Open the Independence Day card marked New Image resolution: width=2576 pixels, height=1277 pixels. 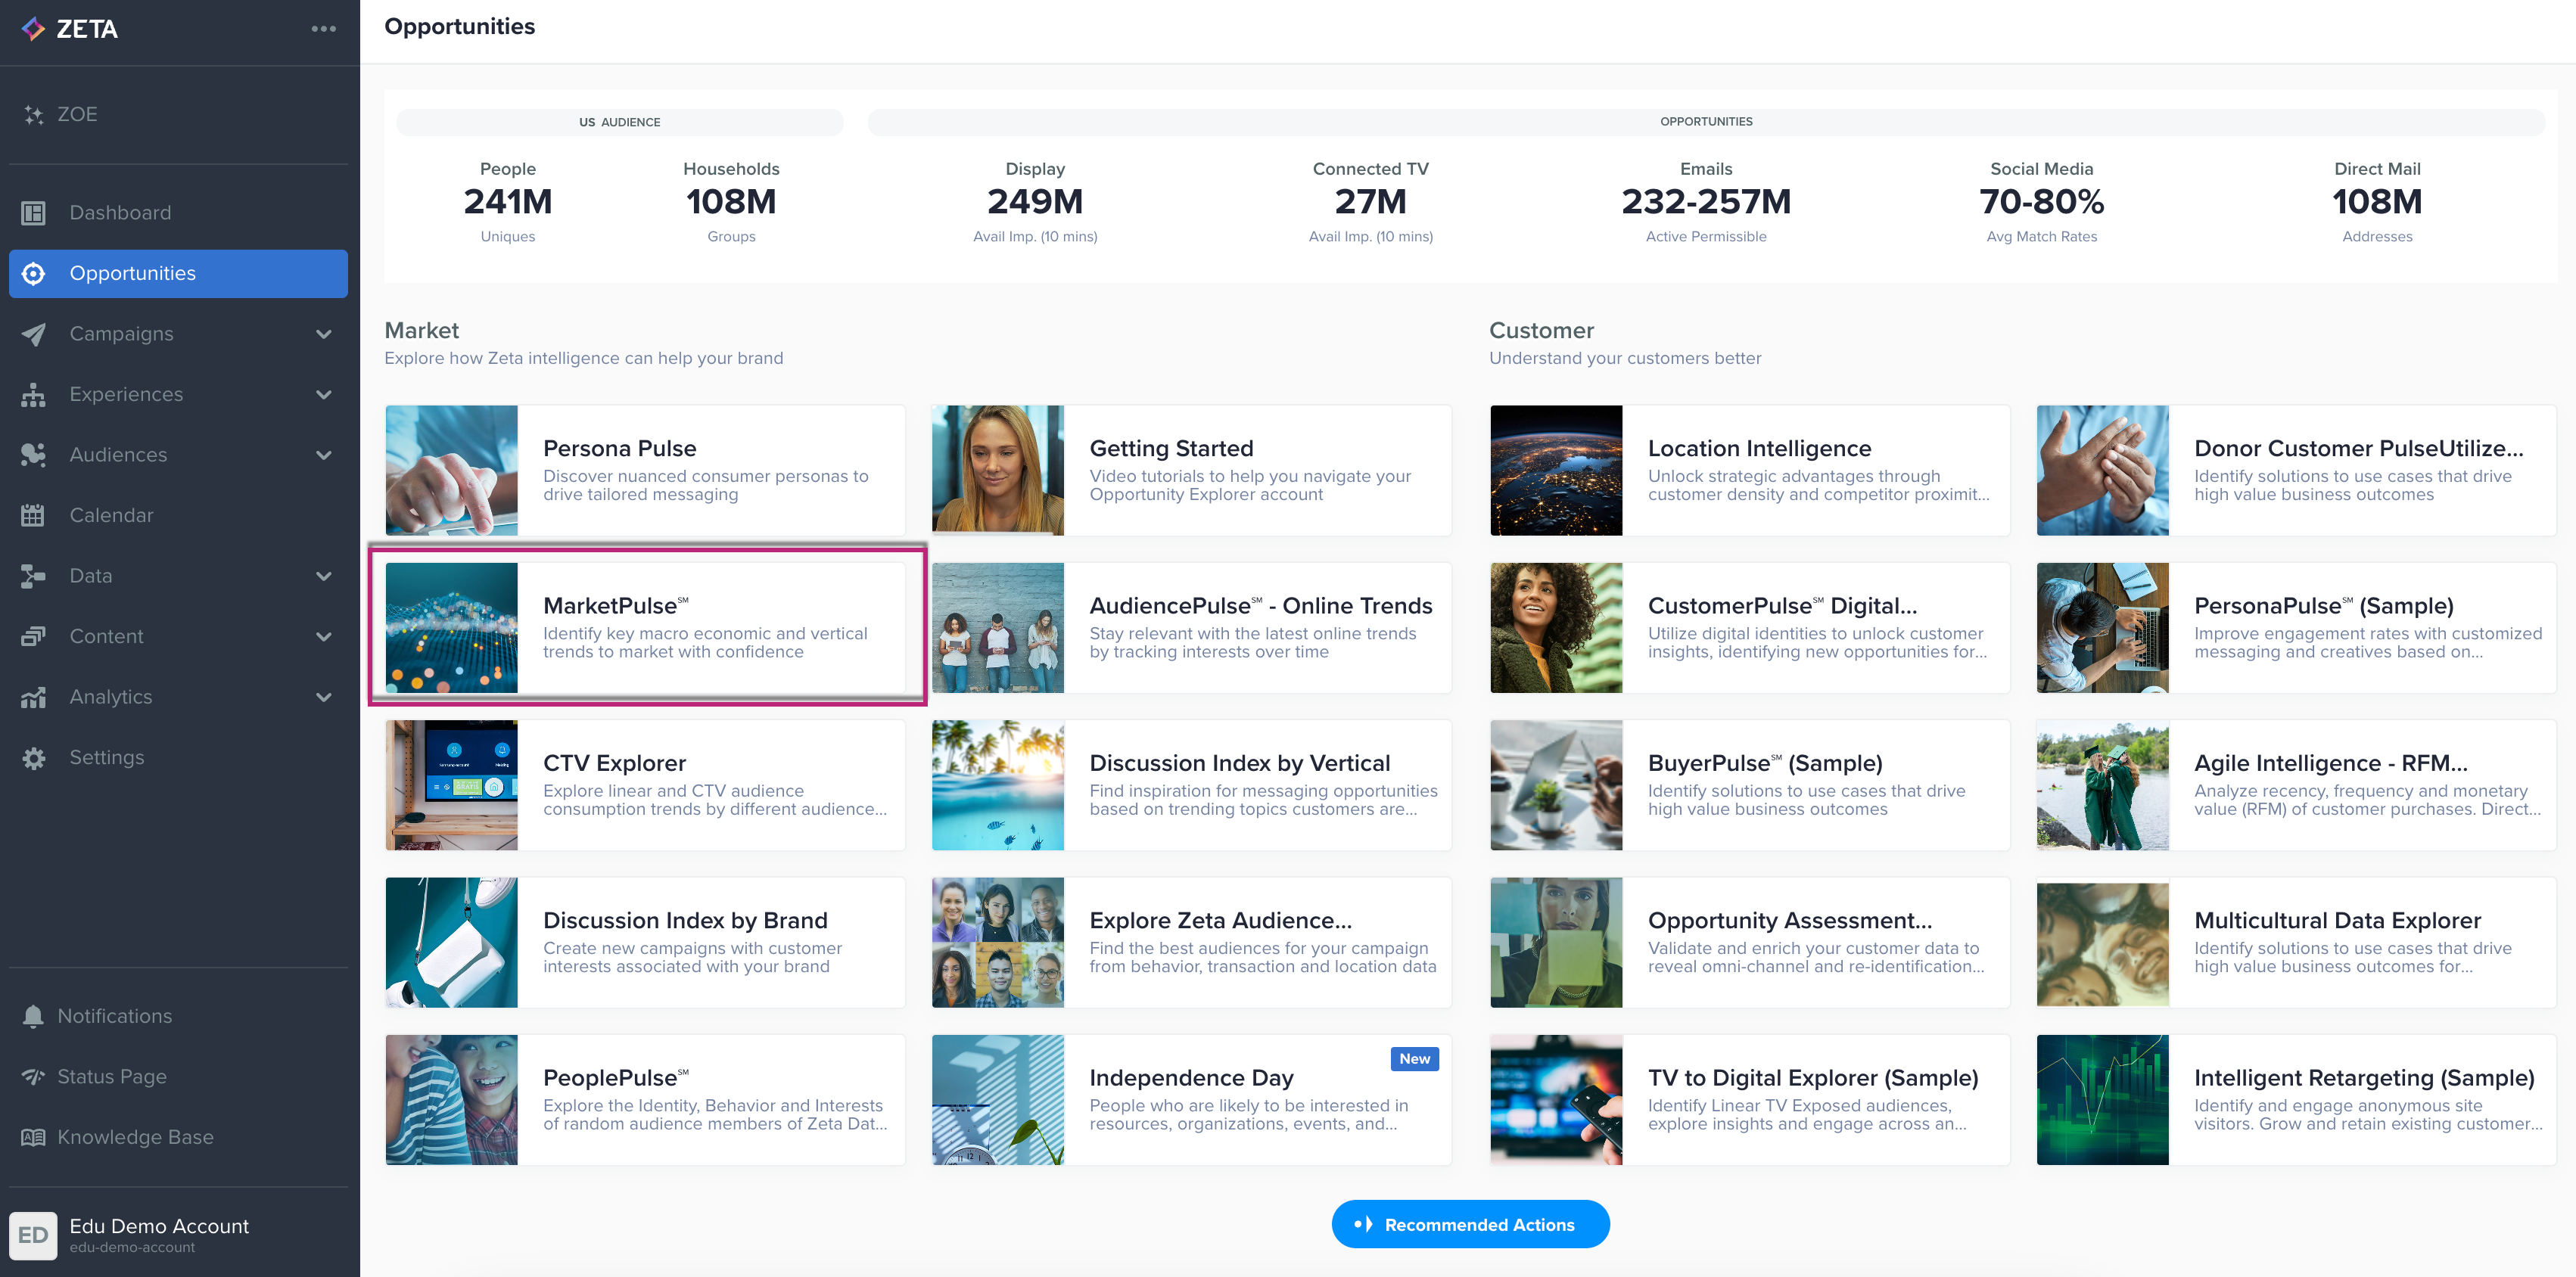click(x=1190, y=1100)
